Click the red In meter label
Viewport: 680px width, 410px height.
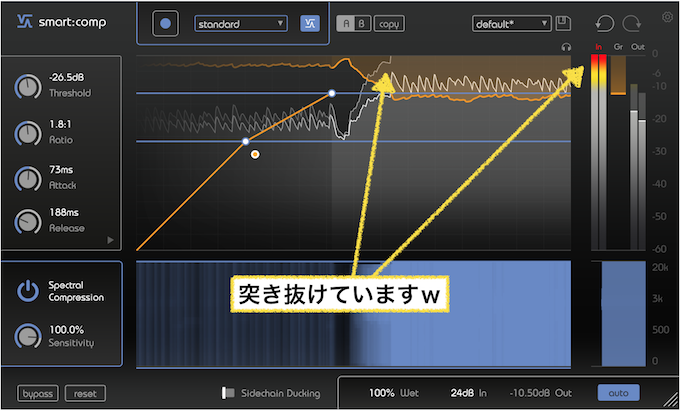(598, 47)
